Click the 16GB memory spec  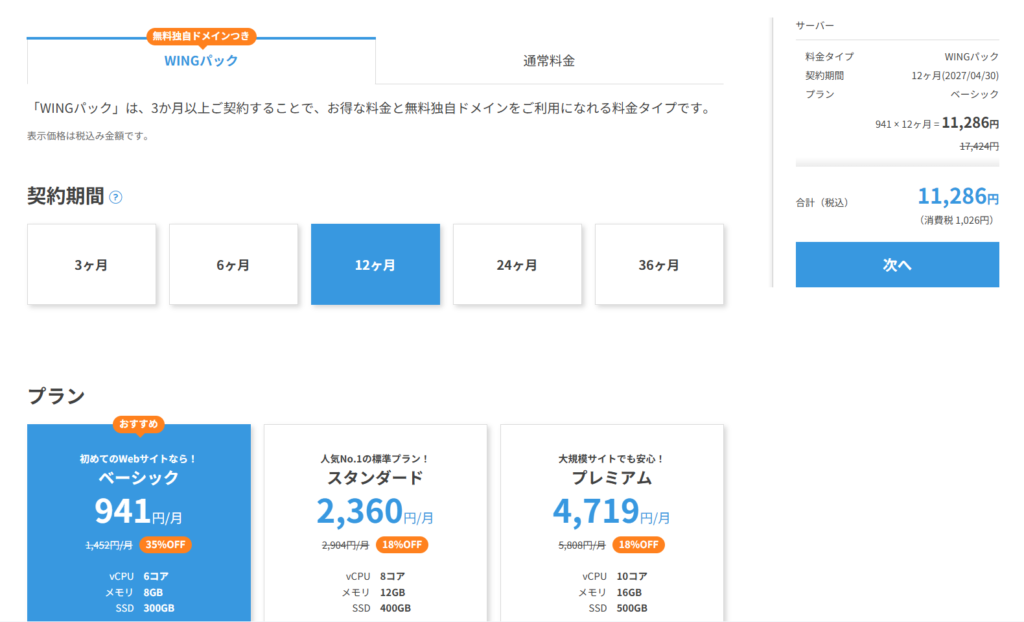[x=629, y=593]
